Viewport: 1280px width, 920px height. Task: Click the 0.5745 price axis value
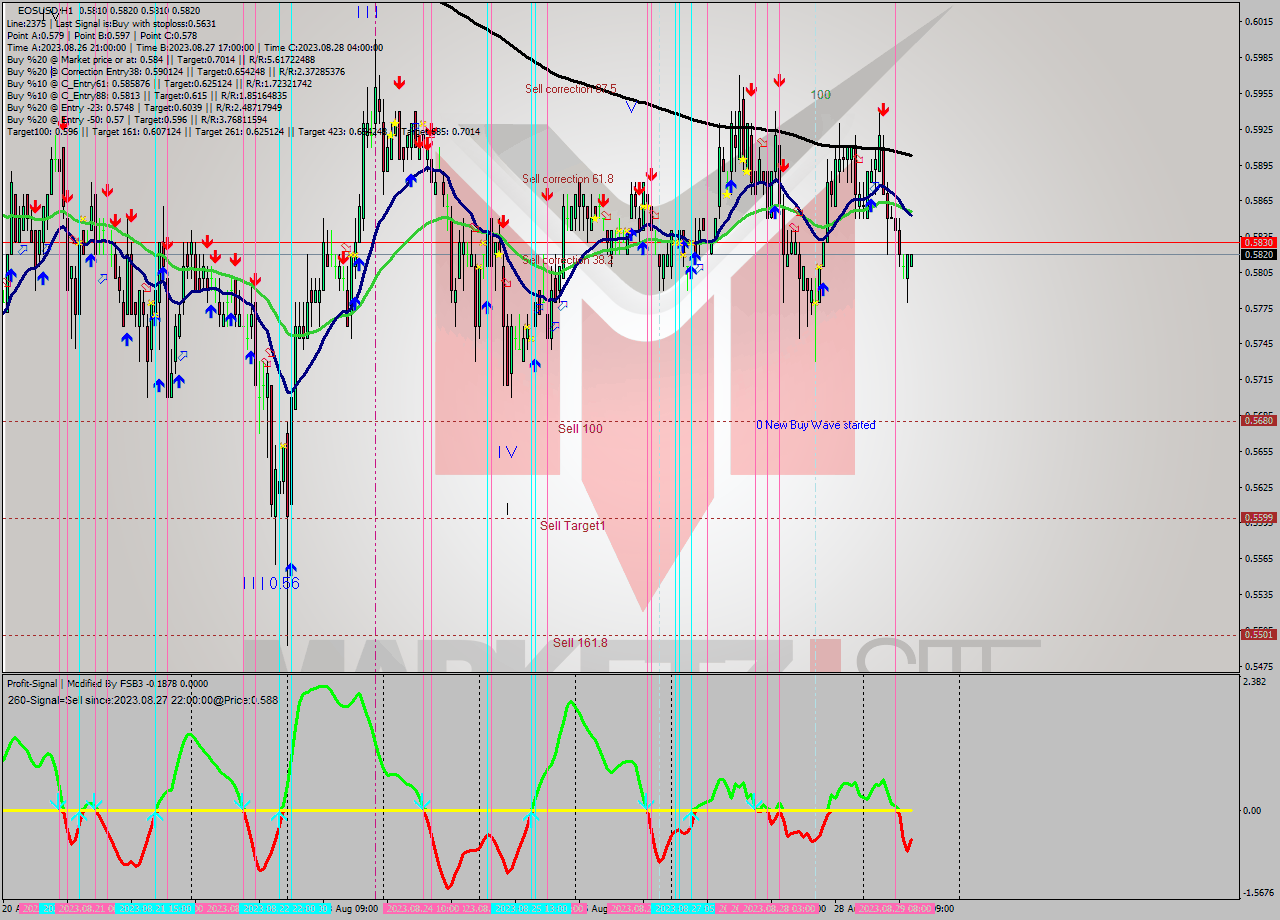coord(1258,344)
